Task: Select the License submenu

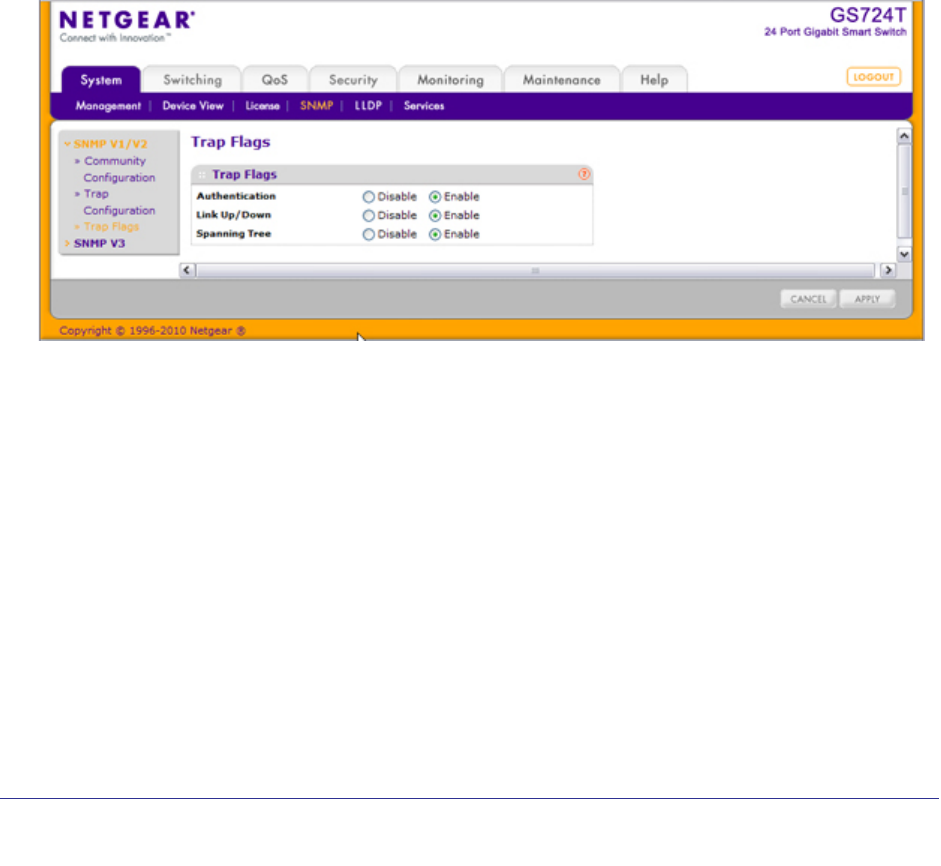Action: click(262, 106)
